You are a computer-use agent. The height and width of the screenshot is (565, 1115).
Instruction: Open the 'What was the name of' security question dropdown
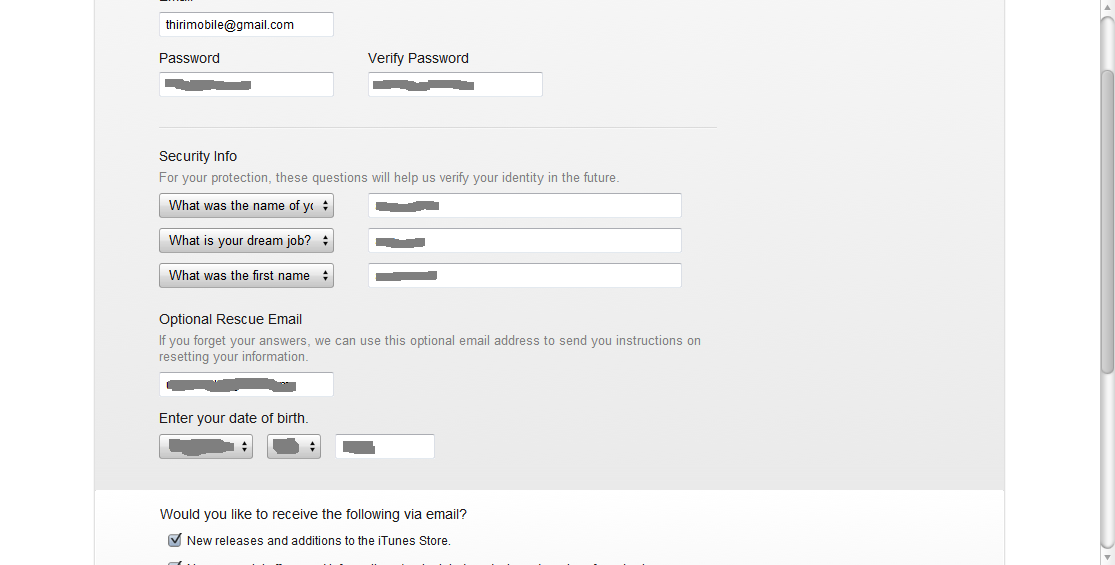pyautogui.click(x=246, y=205)
